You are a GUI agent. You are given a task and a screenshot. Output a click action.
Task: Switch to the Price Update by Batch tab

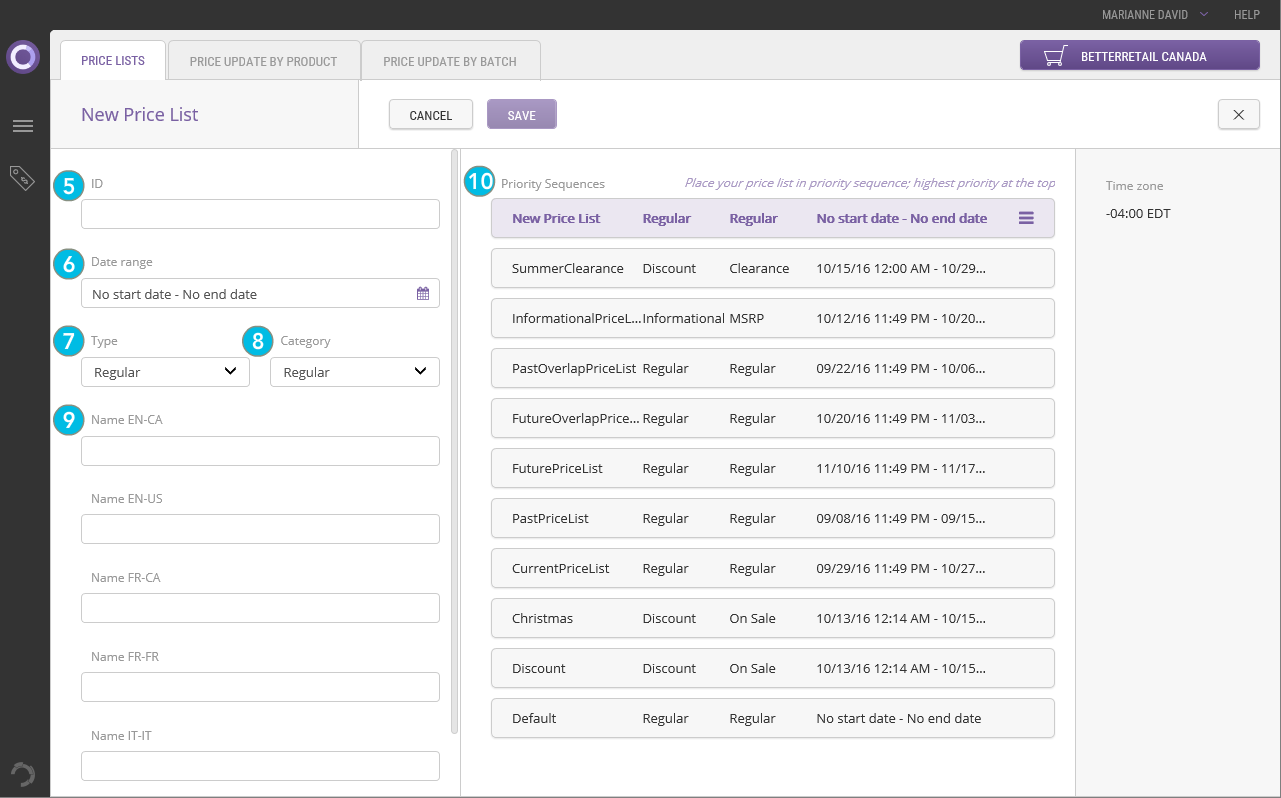450,60
